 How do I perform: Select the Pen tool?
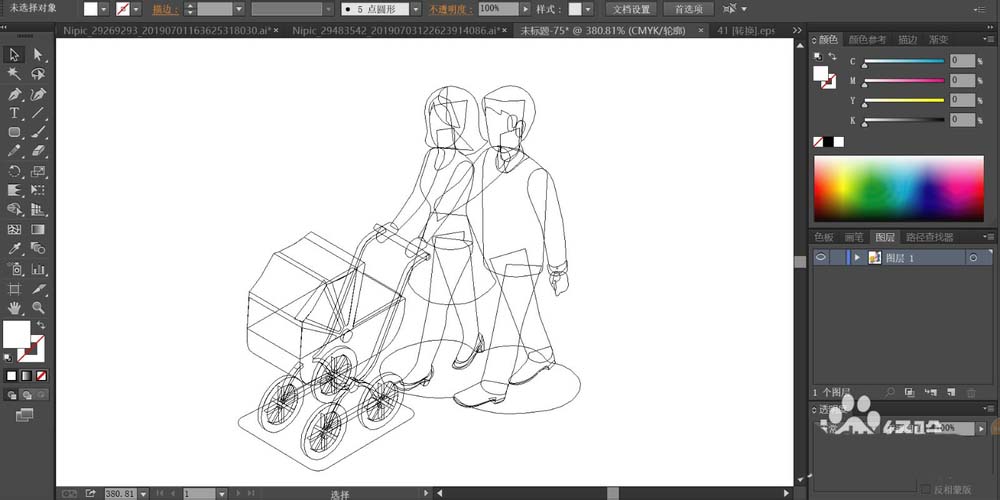(14, 94)
